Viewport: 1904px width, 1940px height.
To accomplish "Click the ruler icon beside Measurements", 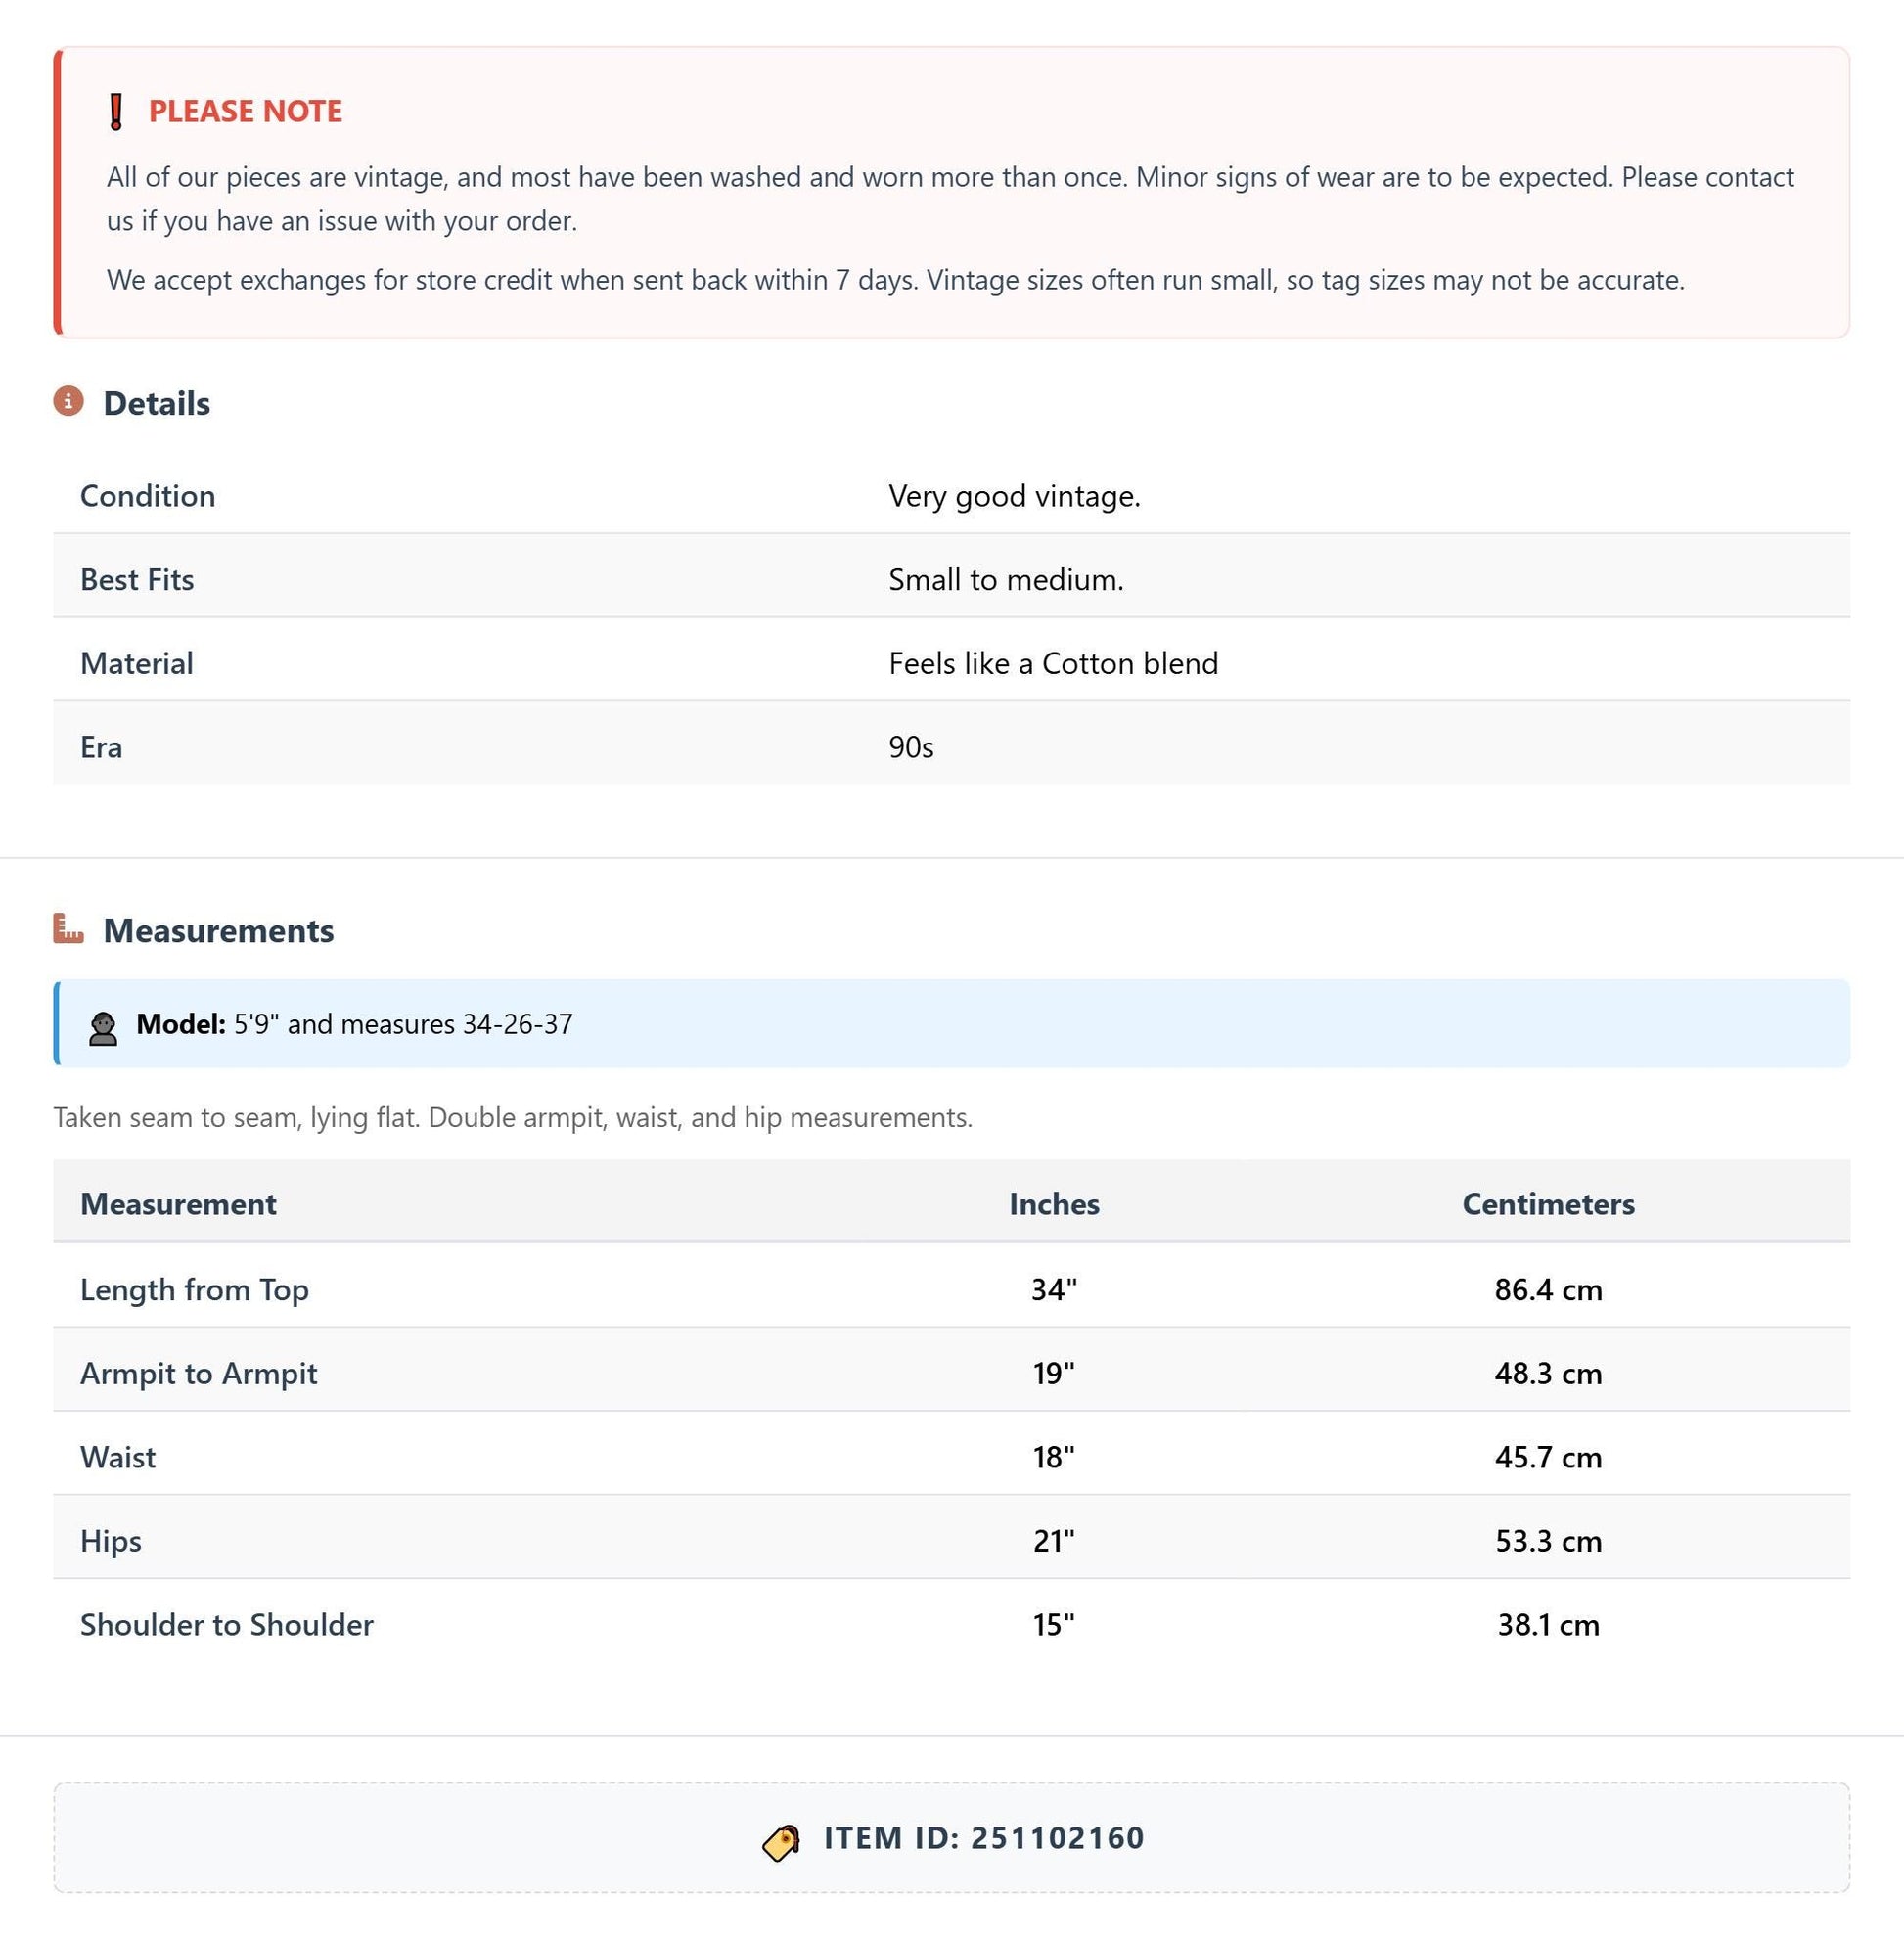I will point(68,928).
